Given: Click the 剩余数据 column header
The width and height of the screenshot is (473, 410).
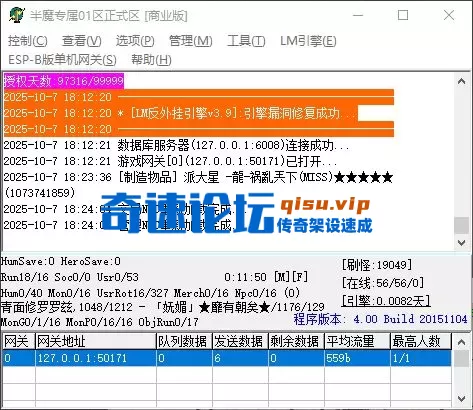Looking at the screenshot, I should [x=296, y=341].
